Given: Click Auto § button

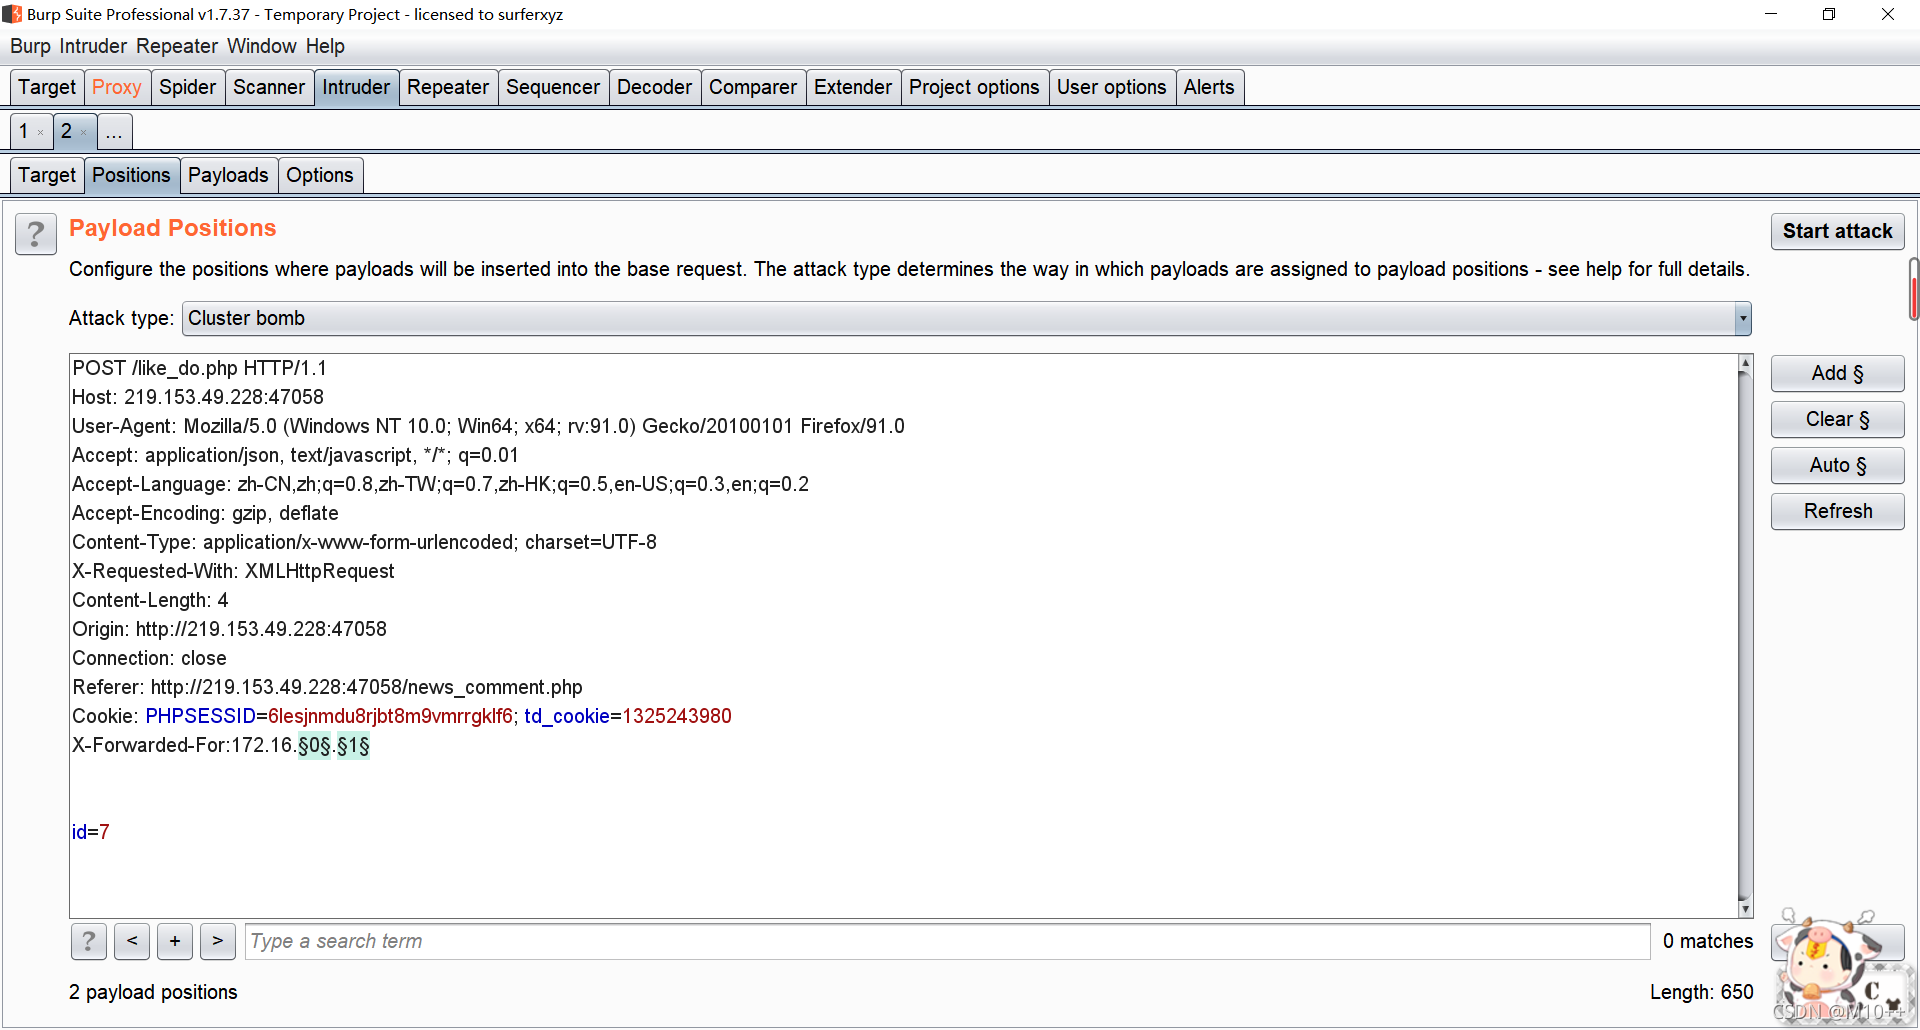Looking at the screenshot, I should [x=1837, y=465].
